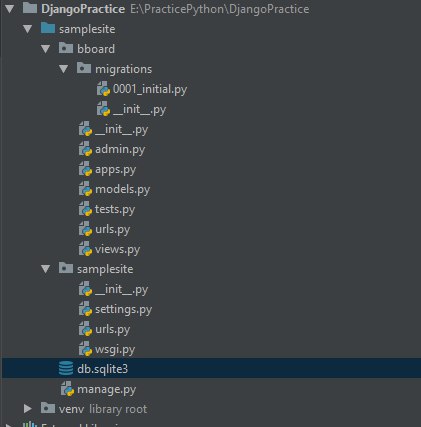Click the inner samplesite package folder icon
Screen dimensions: 421x427
pos(66,268)
